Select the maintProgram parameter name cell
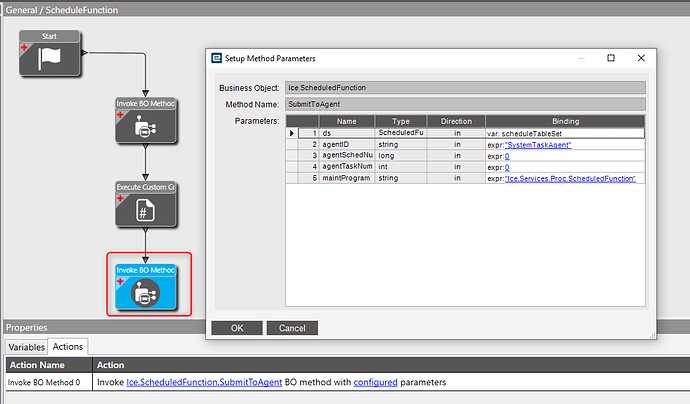This screenshot has height=404, width=690. (347, 178)
